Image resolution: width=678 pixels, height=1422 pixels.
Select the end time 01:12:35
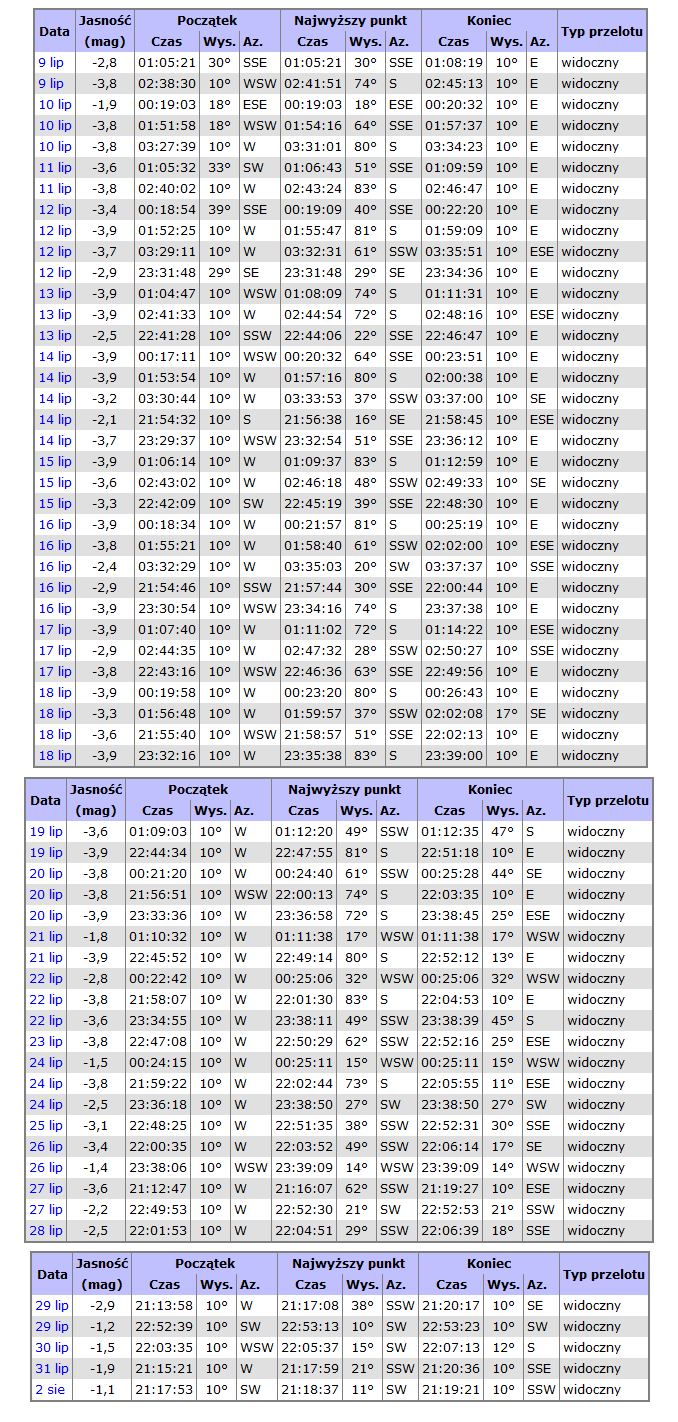(x=450, y=831)
